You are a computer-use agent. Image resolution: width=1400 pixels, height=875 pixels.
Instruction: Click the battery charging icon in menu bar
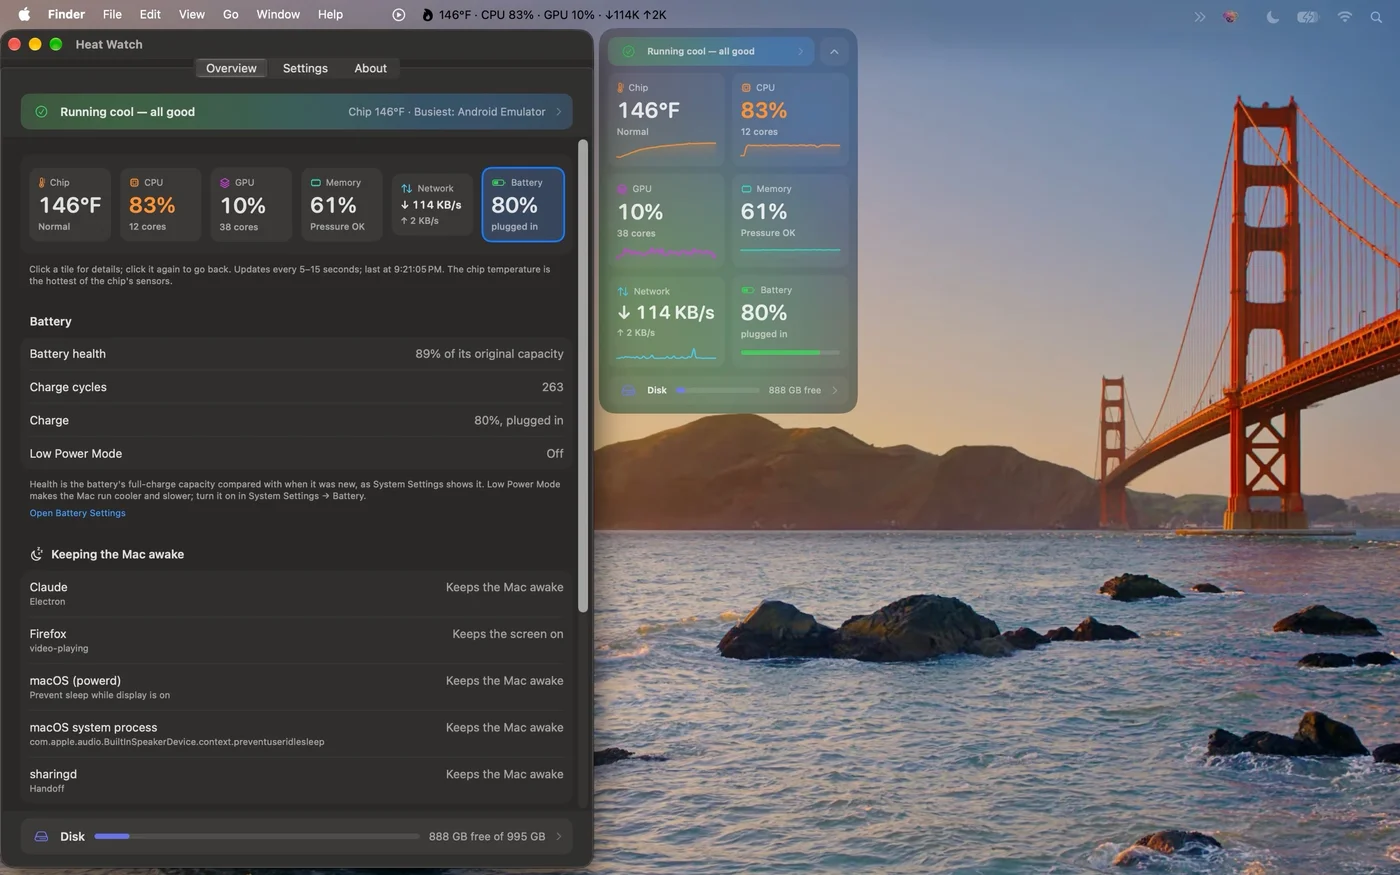pyautogui.click(x=1308, y=16)
